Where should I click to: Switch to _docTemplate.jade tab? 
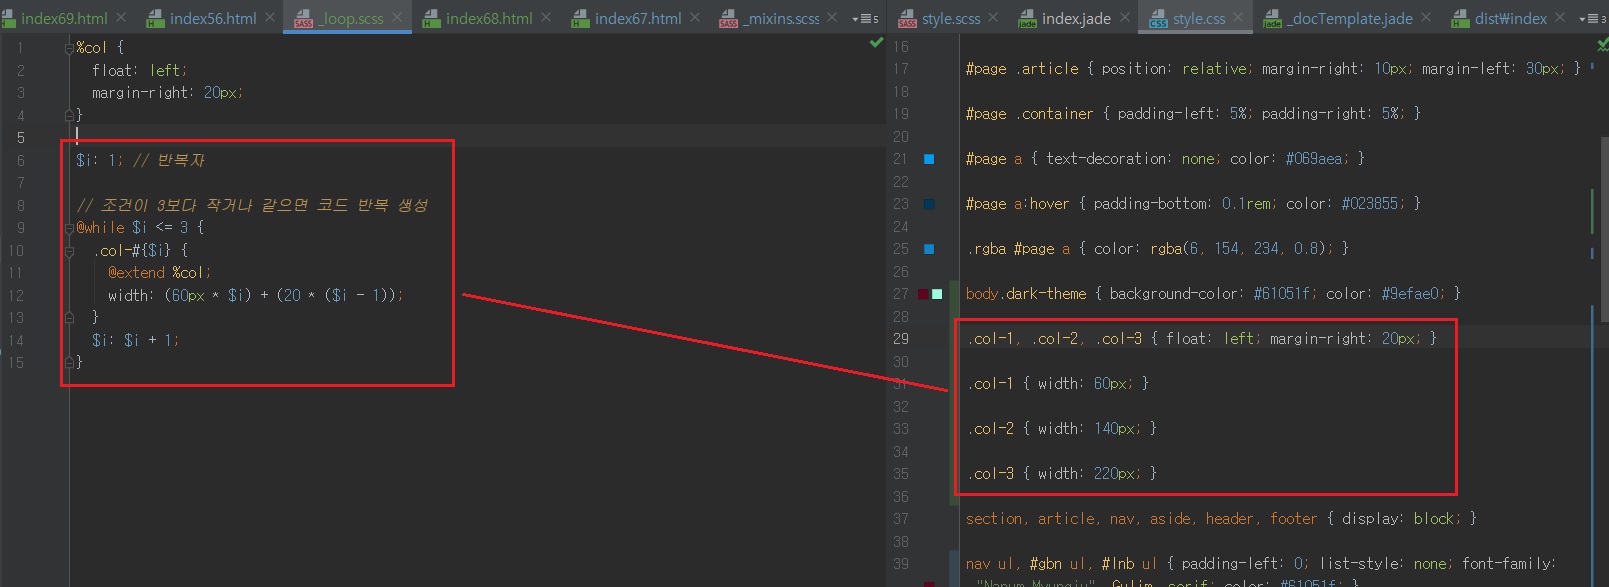(1349, 19)
